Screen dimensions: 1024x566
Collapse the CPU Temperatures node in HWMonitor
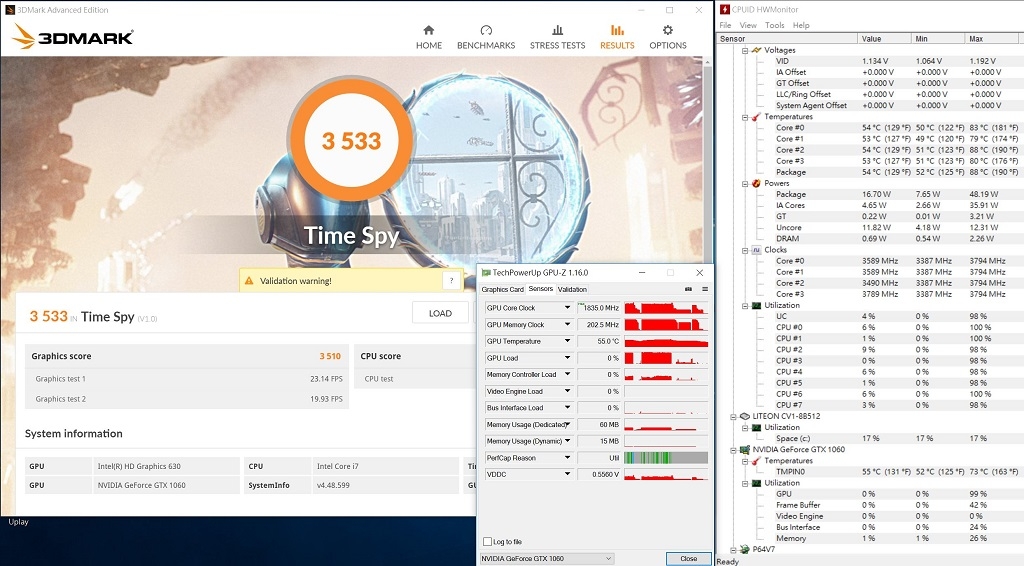coord(744,117)
